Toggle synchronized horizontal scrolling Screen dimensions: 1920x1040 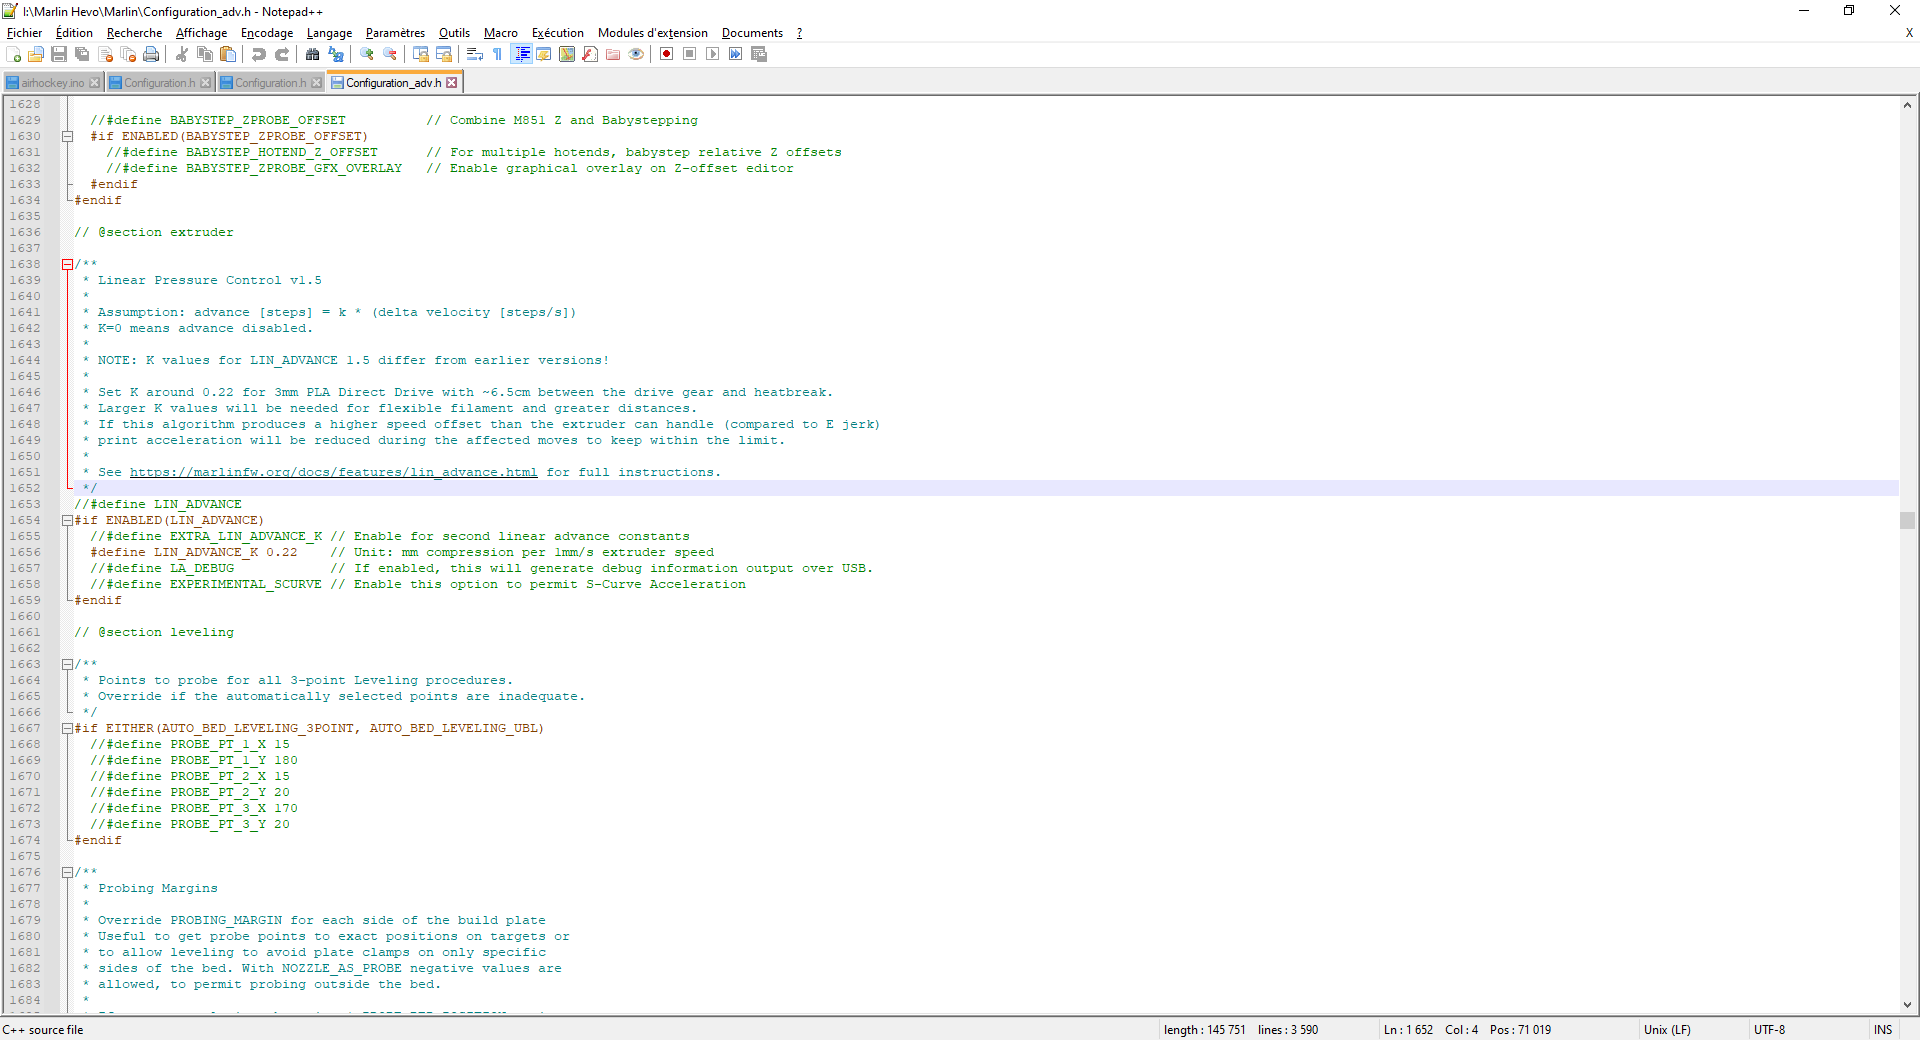click(x=444, y=54)
